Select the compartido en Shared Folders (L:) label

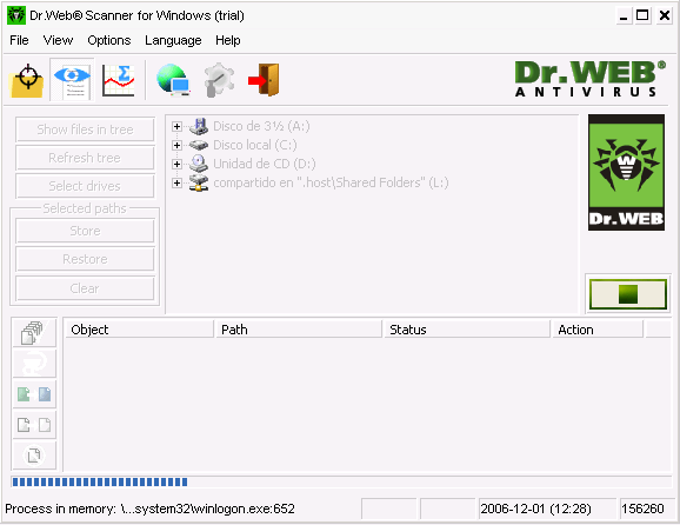pos(331,183)
